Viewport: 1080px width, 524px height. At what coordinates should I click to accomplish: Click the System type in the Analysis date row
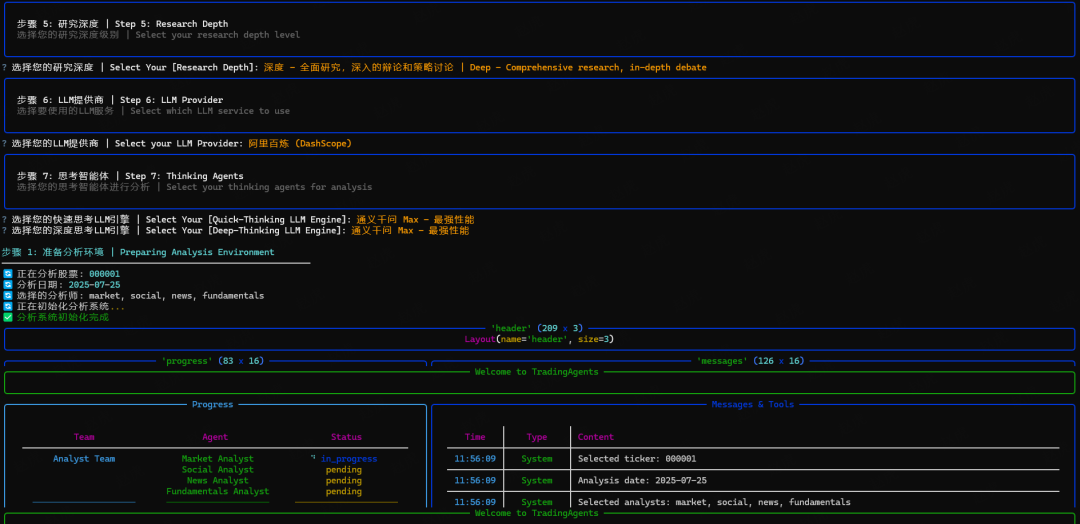click(x=537, y=481)
